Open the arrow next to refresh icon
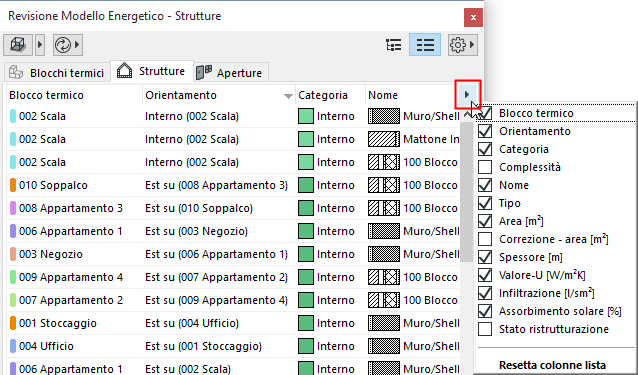This screenshot has height=375, width=638. (78, 45)
